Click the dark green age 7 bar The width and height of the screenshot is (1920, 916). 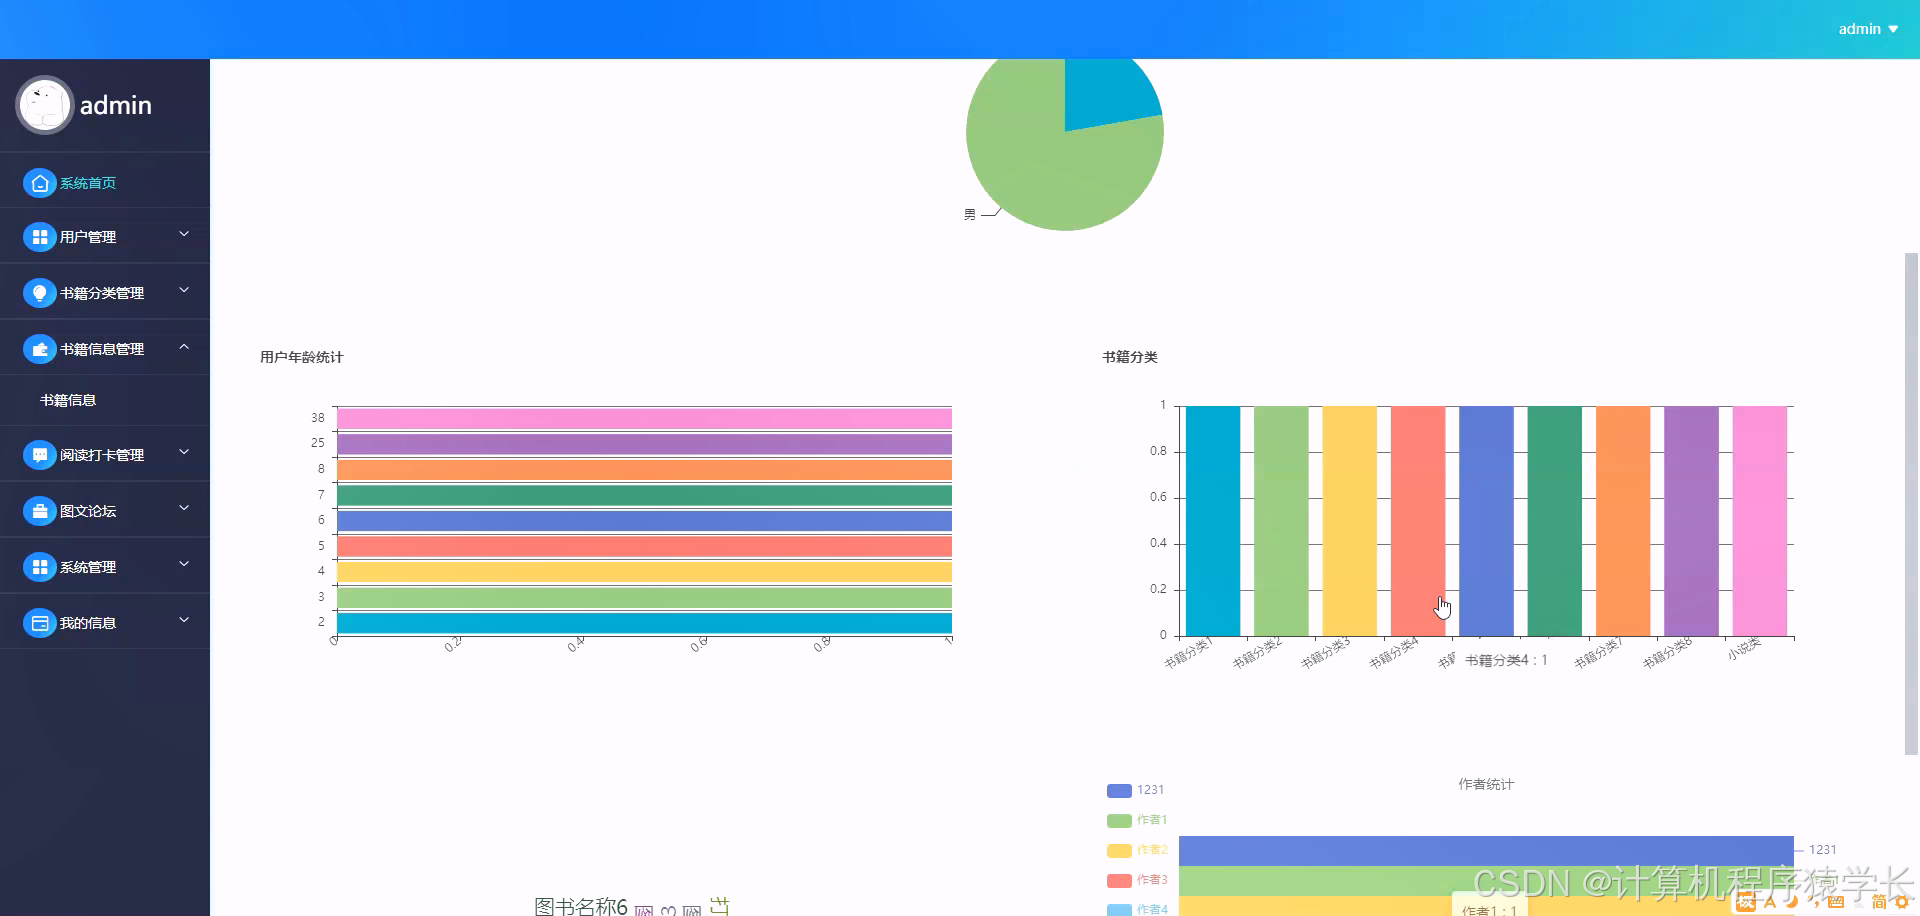(x=644, y=495)
